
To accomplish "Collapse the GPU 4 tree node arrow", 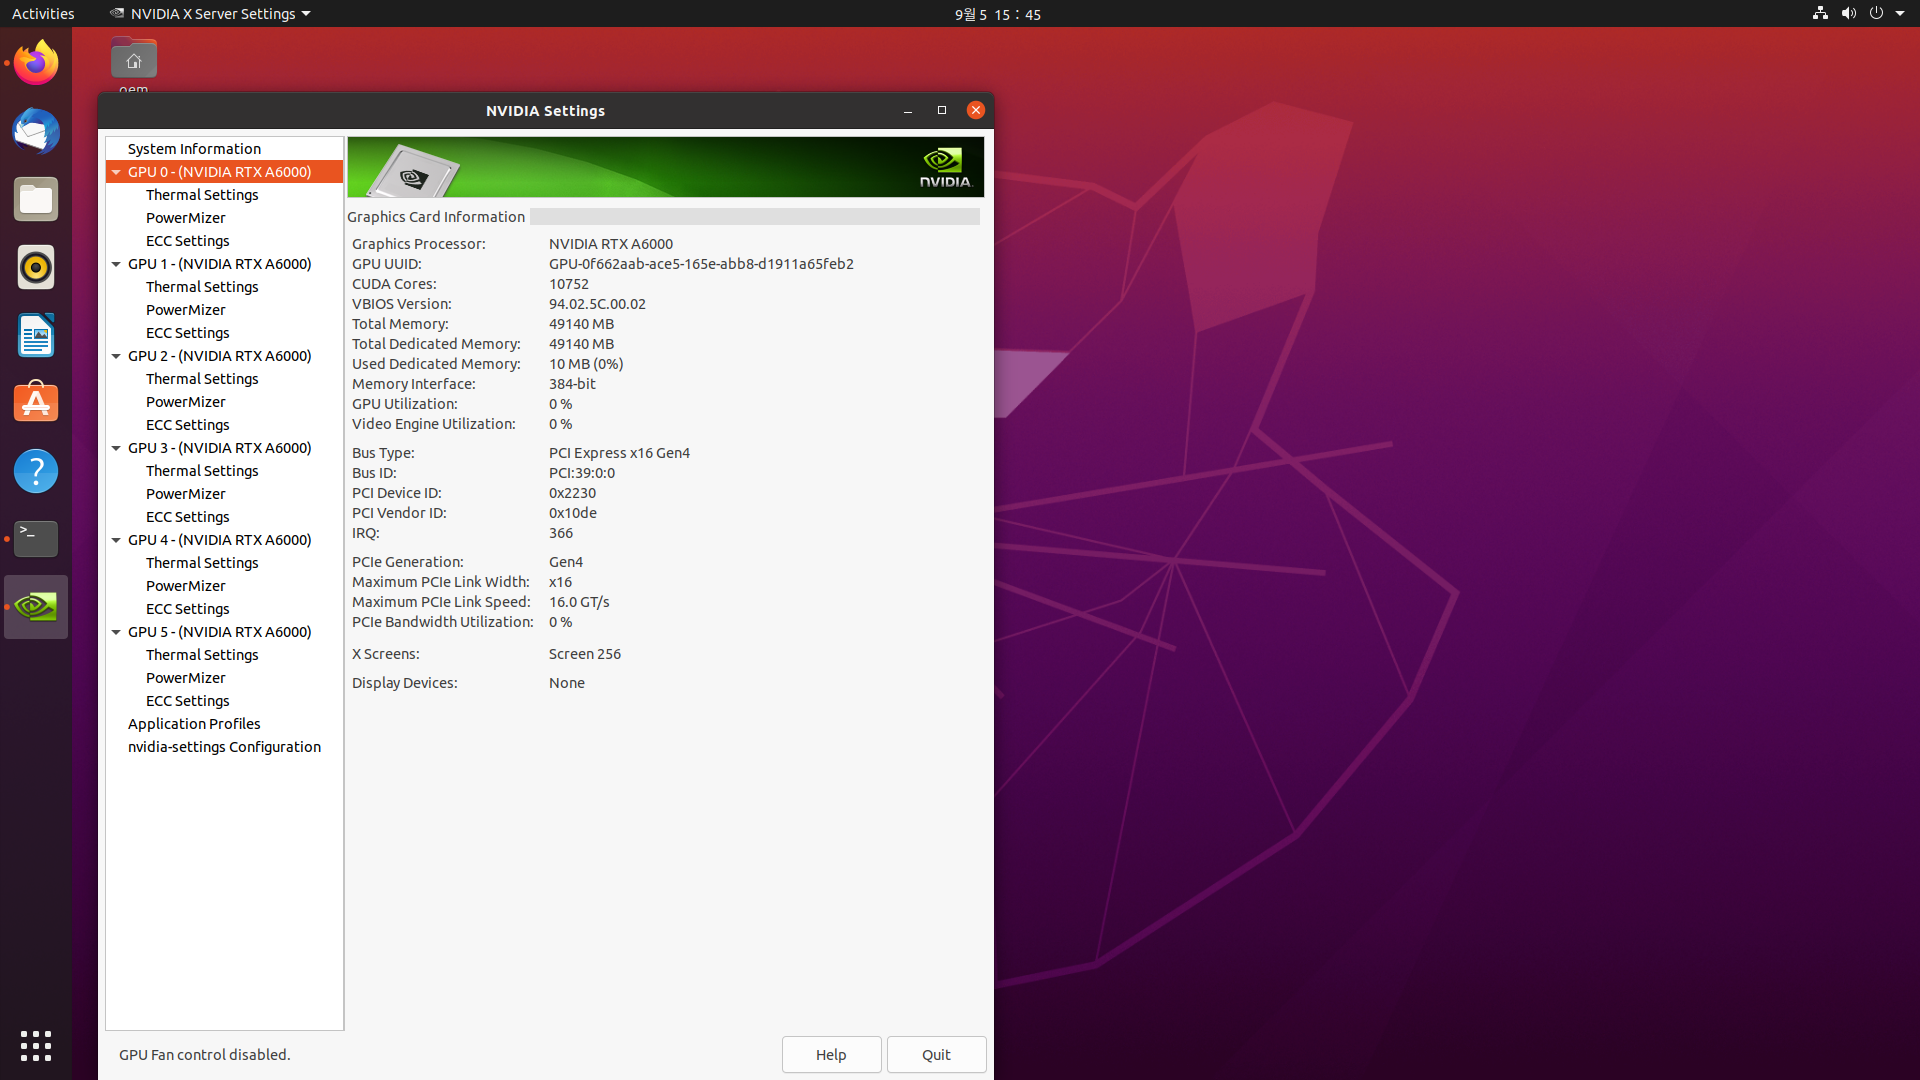I will click(x=116, y=540).
